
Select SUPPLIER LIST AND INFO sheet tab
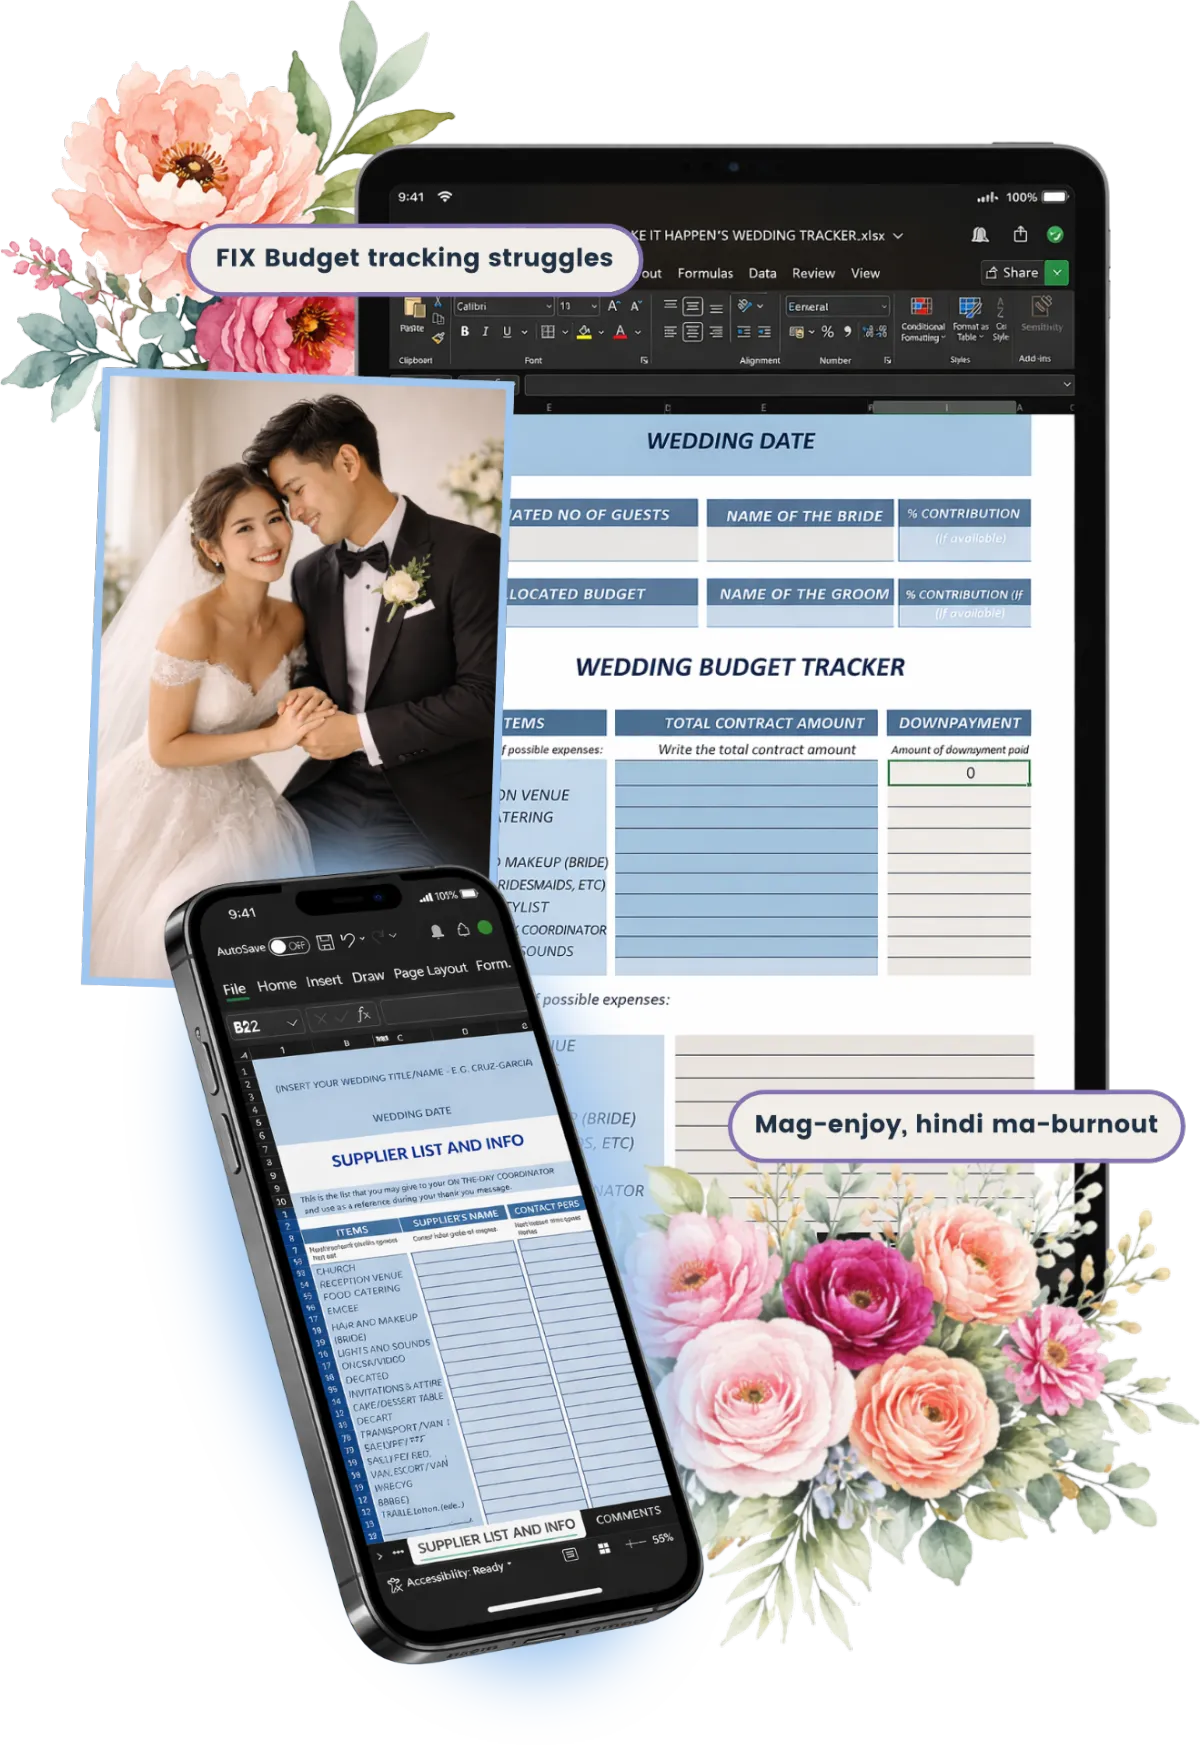pos(496,1537)
